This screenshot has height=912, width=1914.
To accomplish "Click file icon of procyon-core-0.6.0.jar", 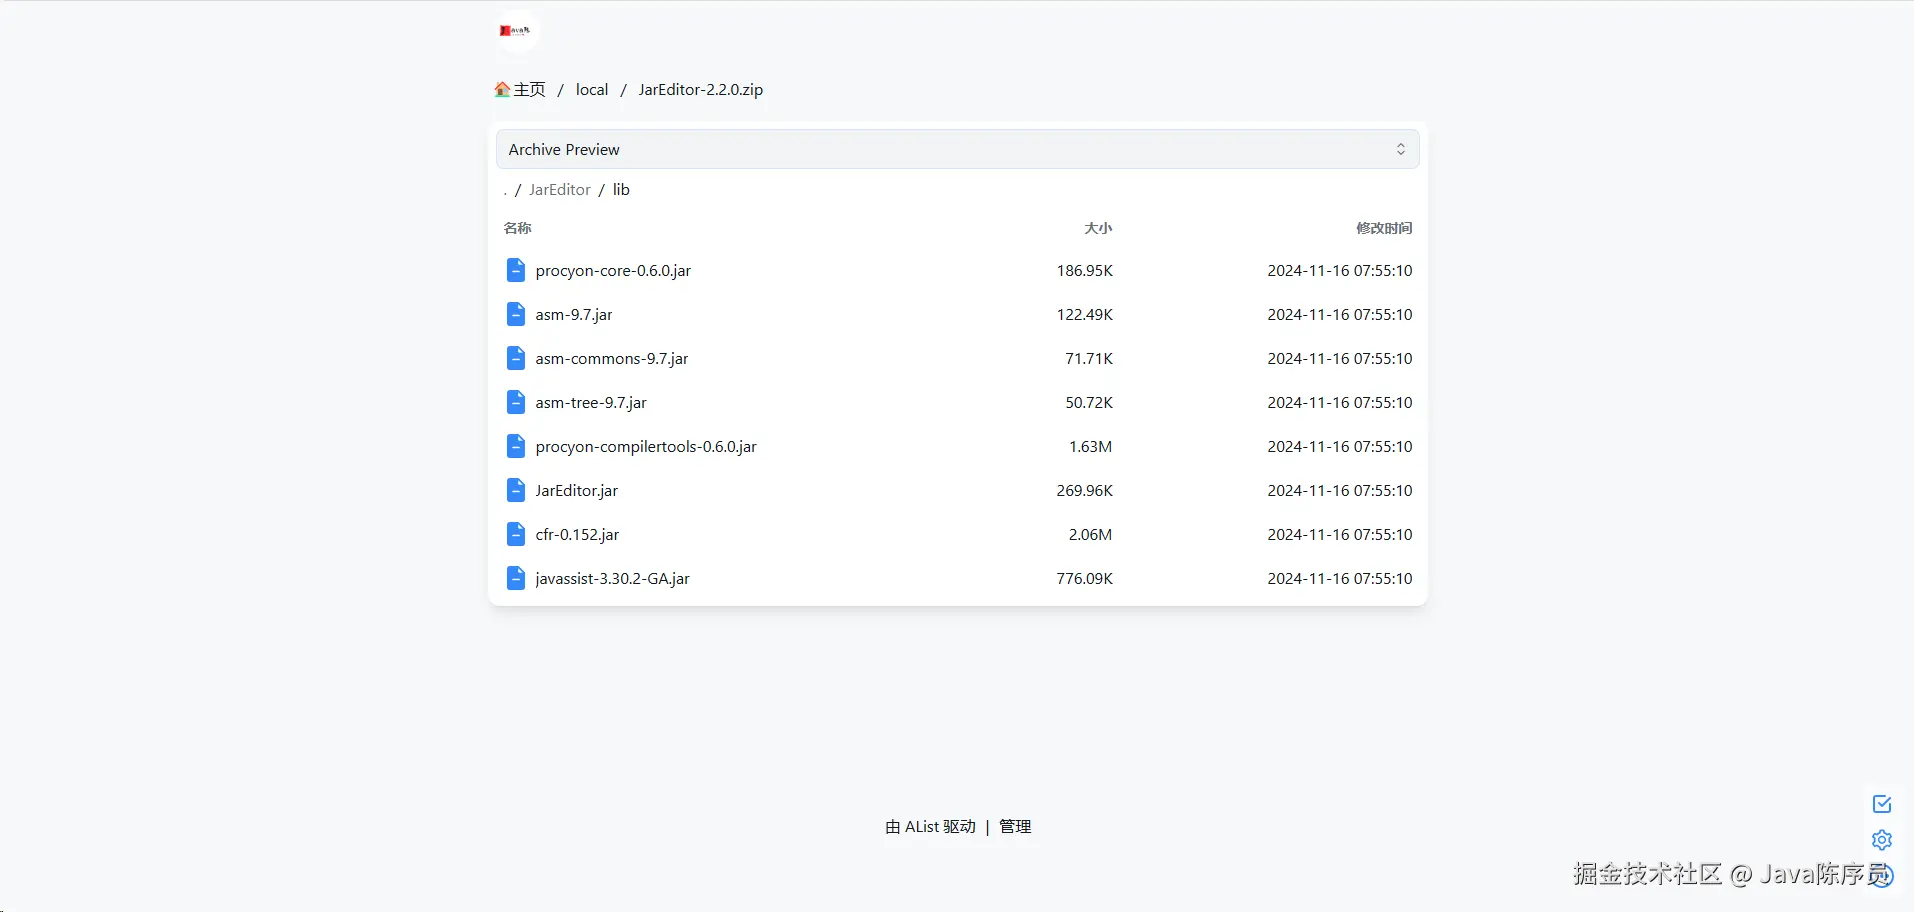I will click(516, 270).
